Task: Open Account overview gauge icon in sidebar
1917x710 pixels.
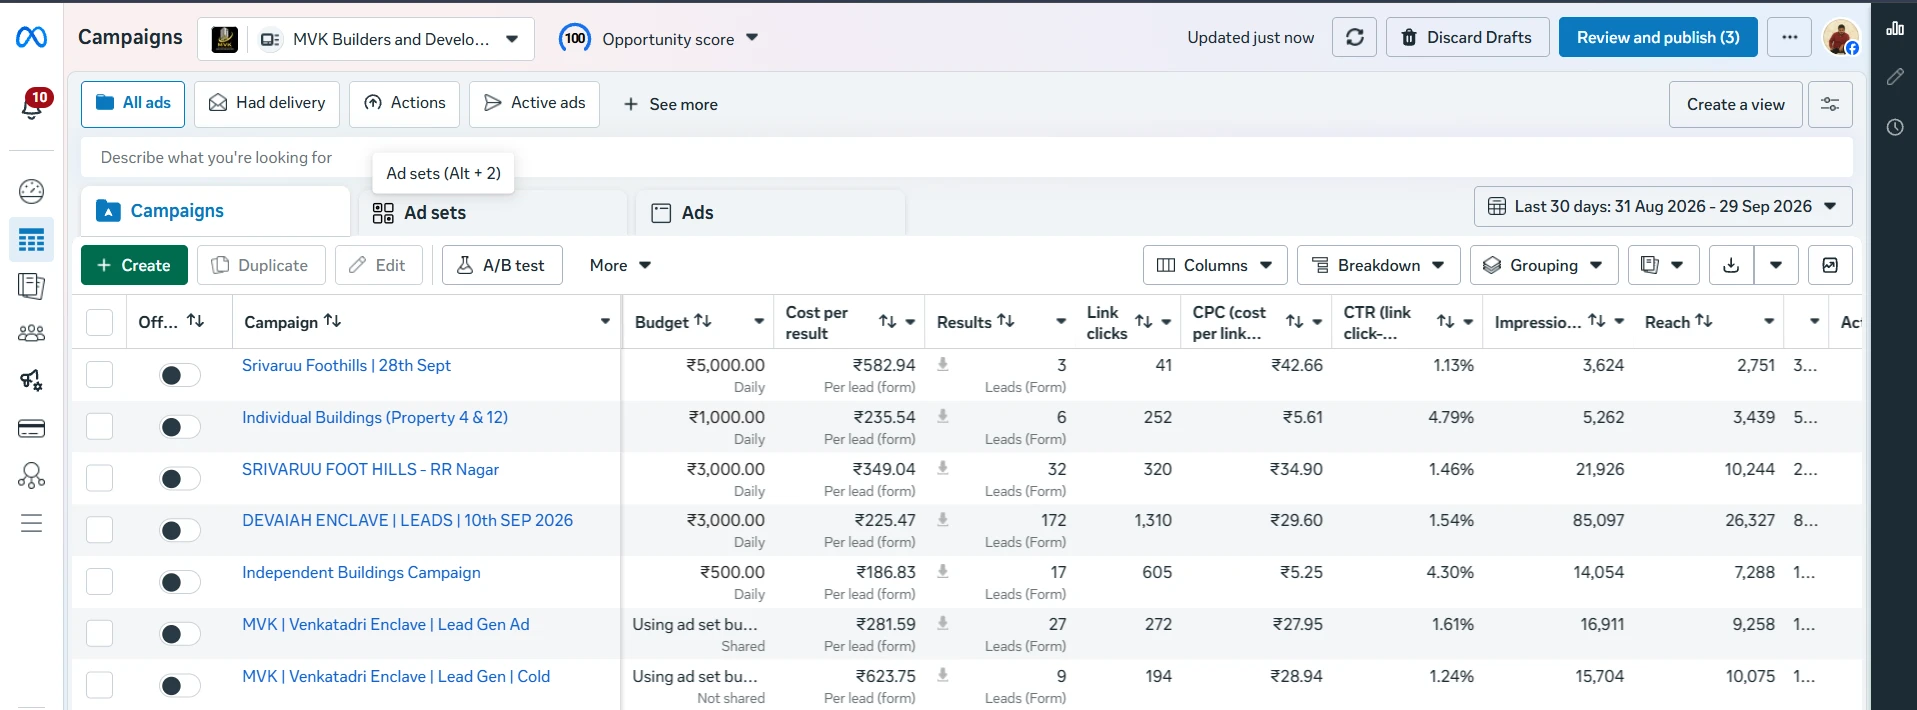Action: click(32, 191)
